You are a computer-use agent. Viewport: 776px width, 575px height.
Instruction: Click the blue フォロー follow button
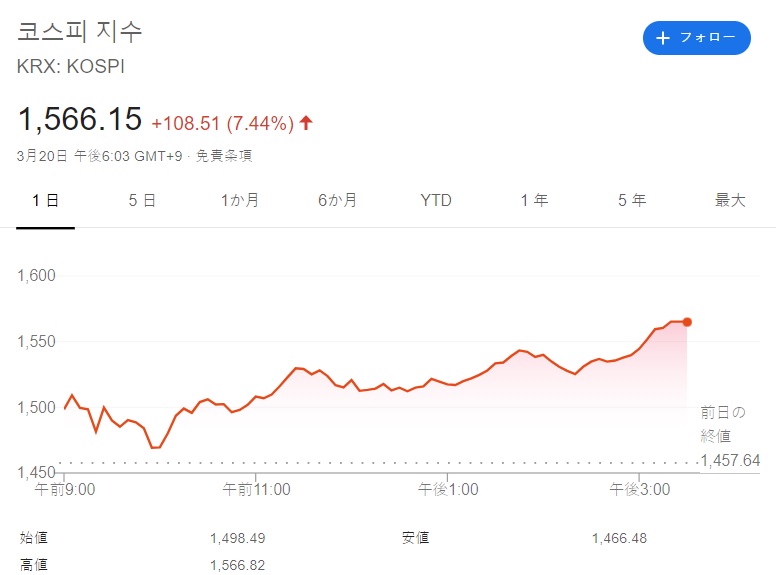point(696,38)
